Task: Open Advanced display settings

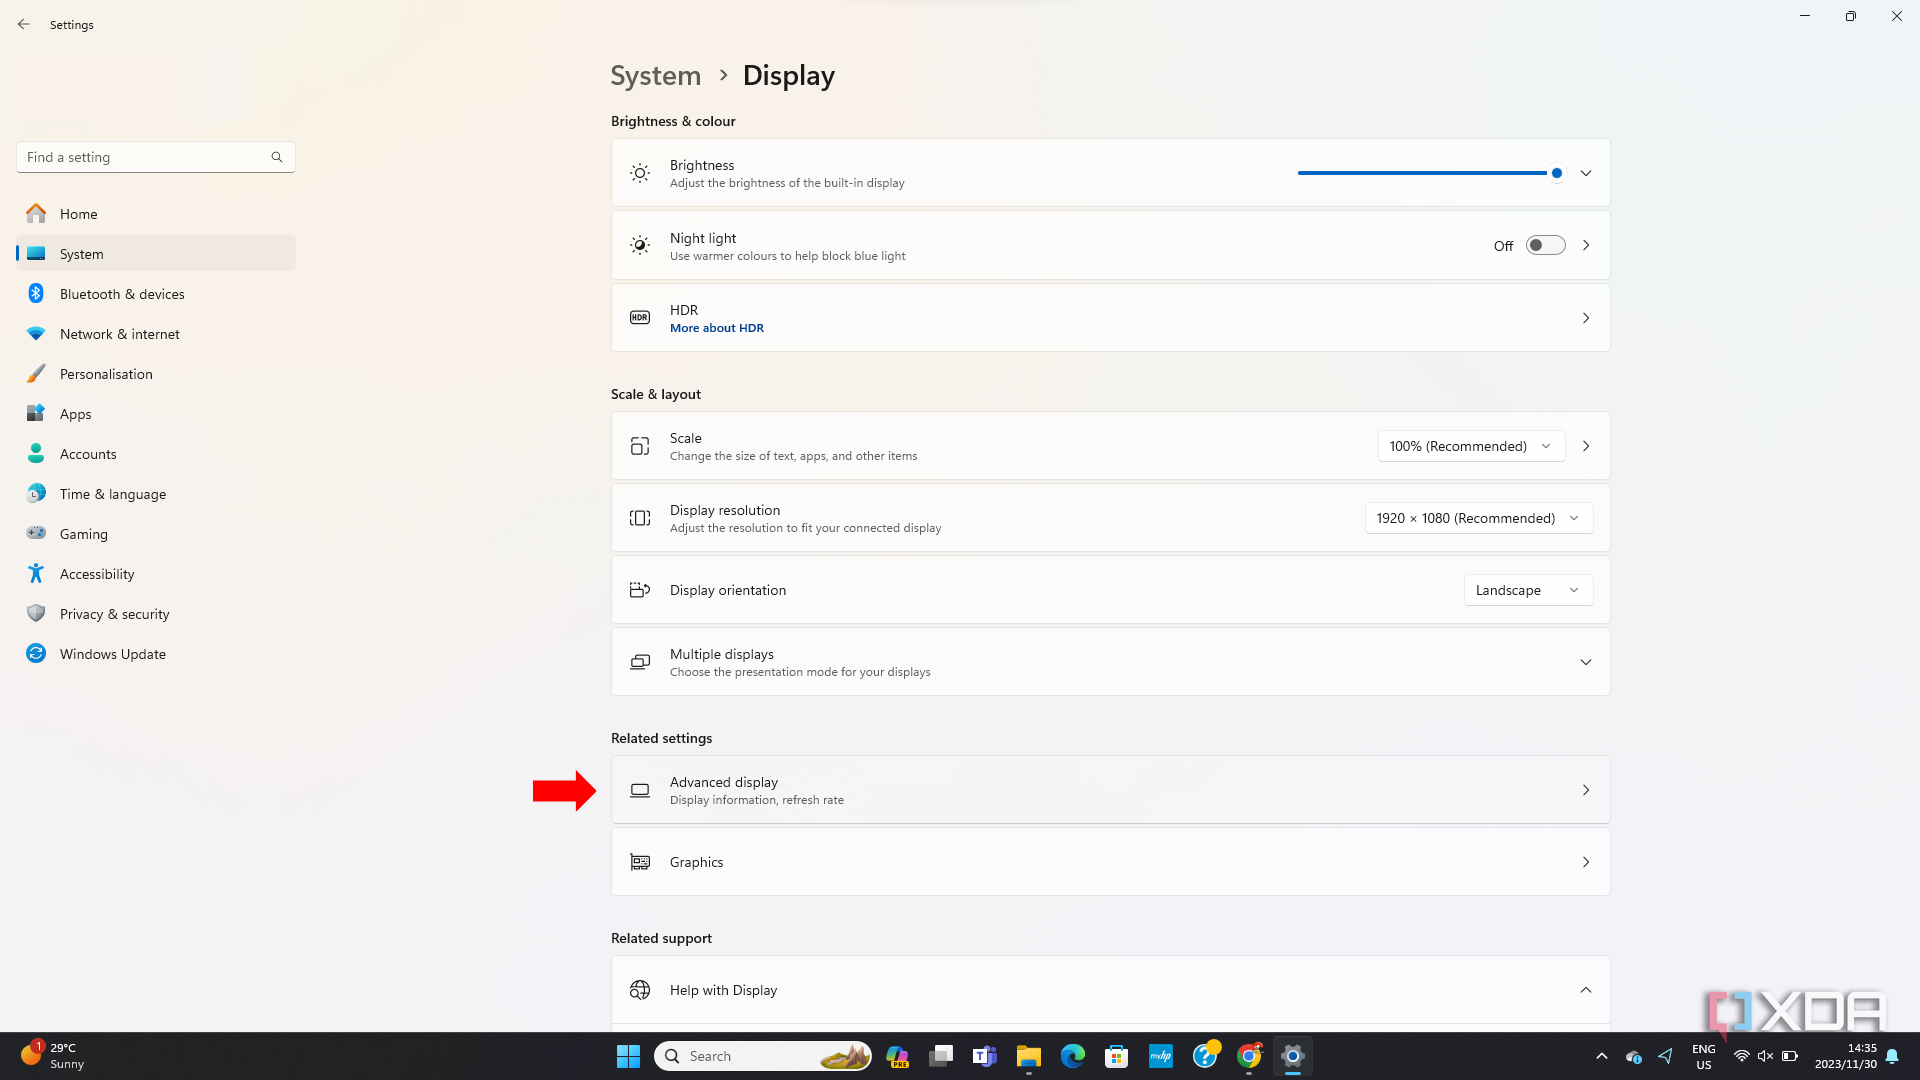Action: coord(1110,790)
